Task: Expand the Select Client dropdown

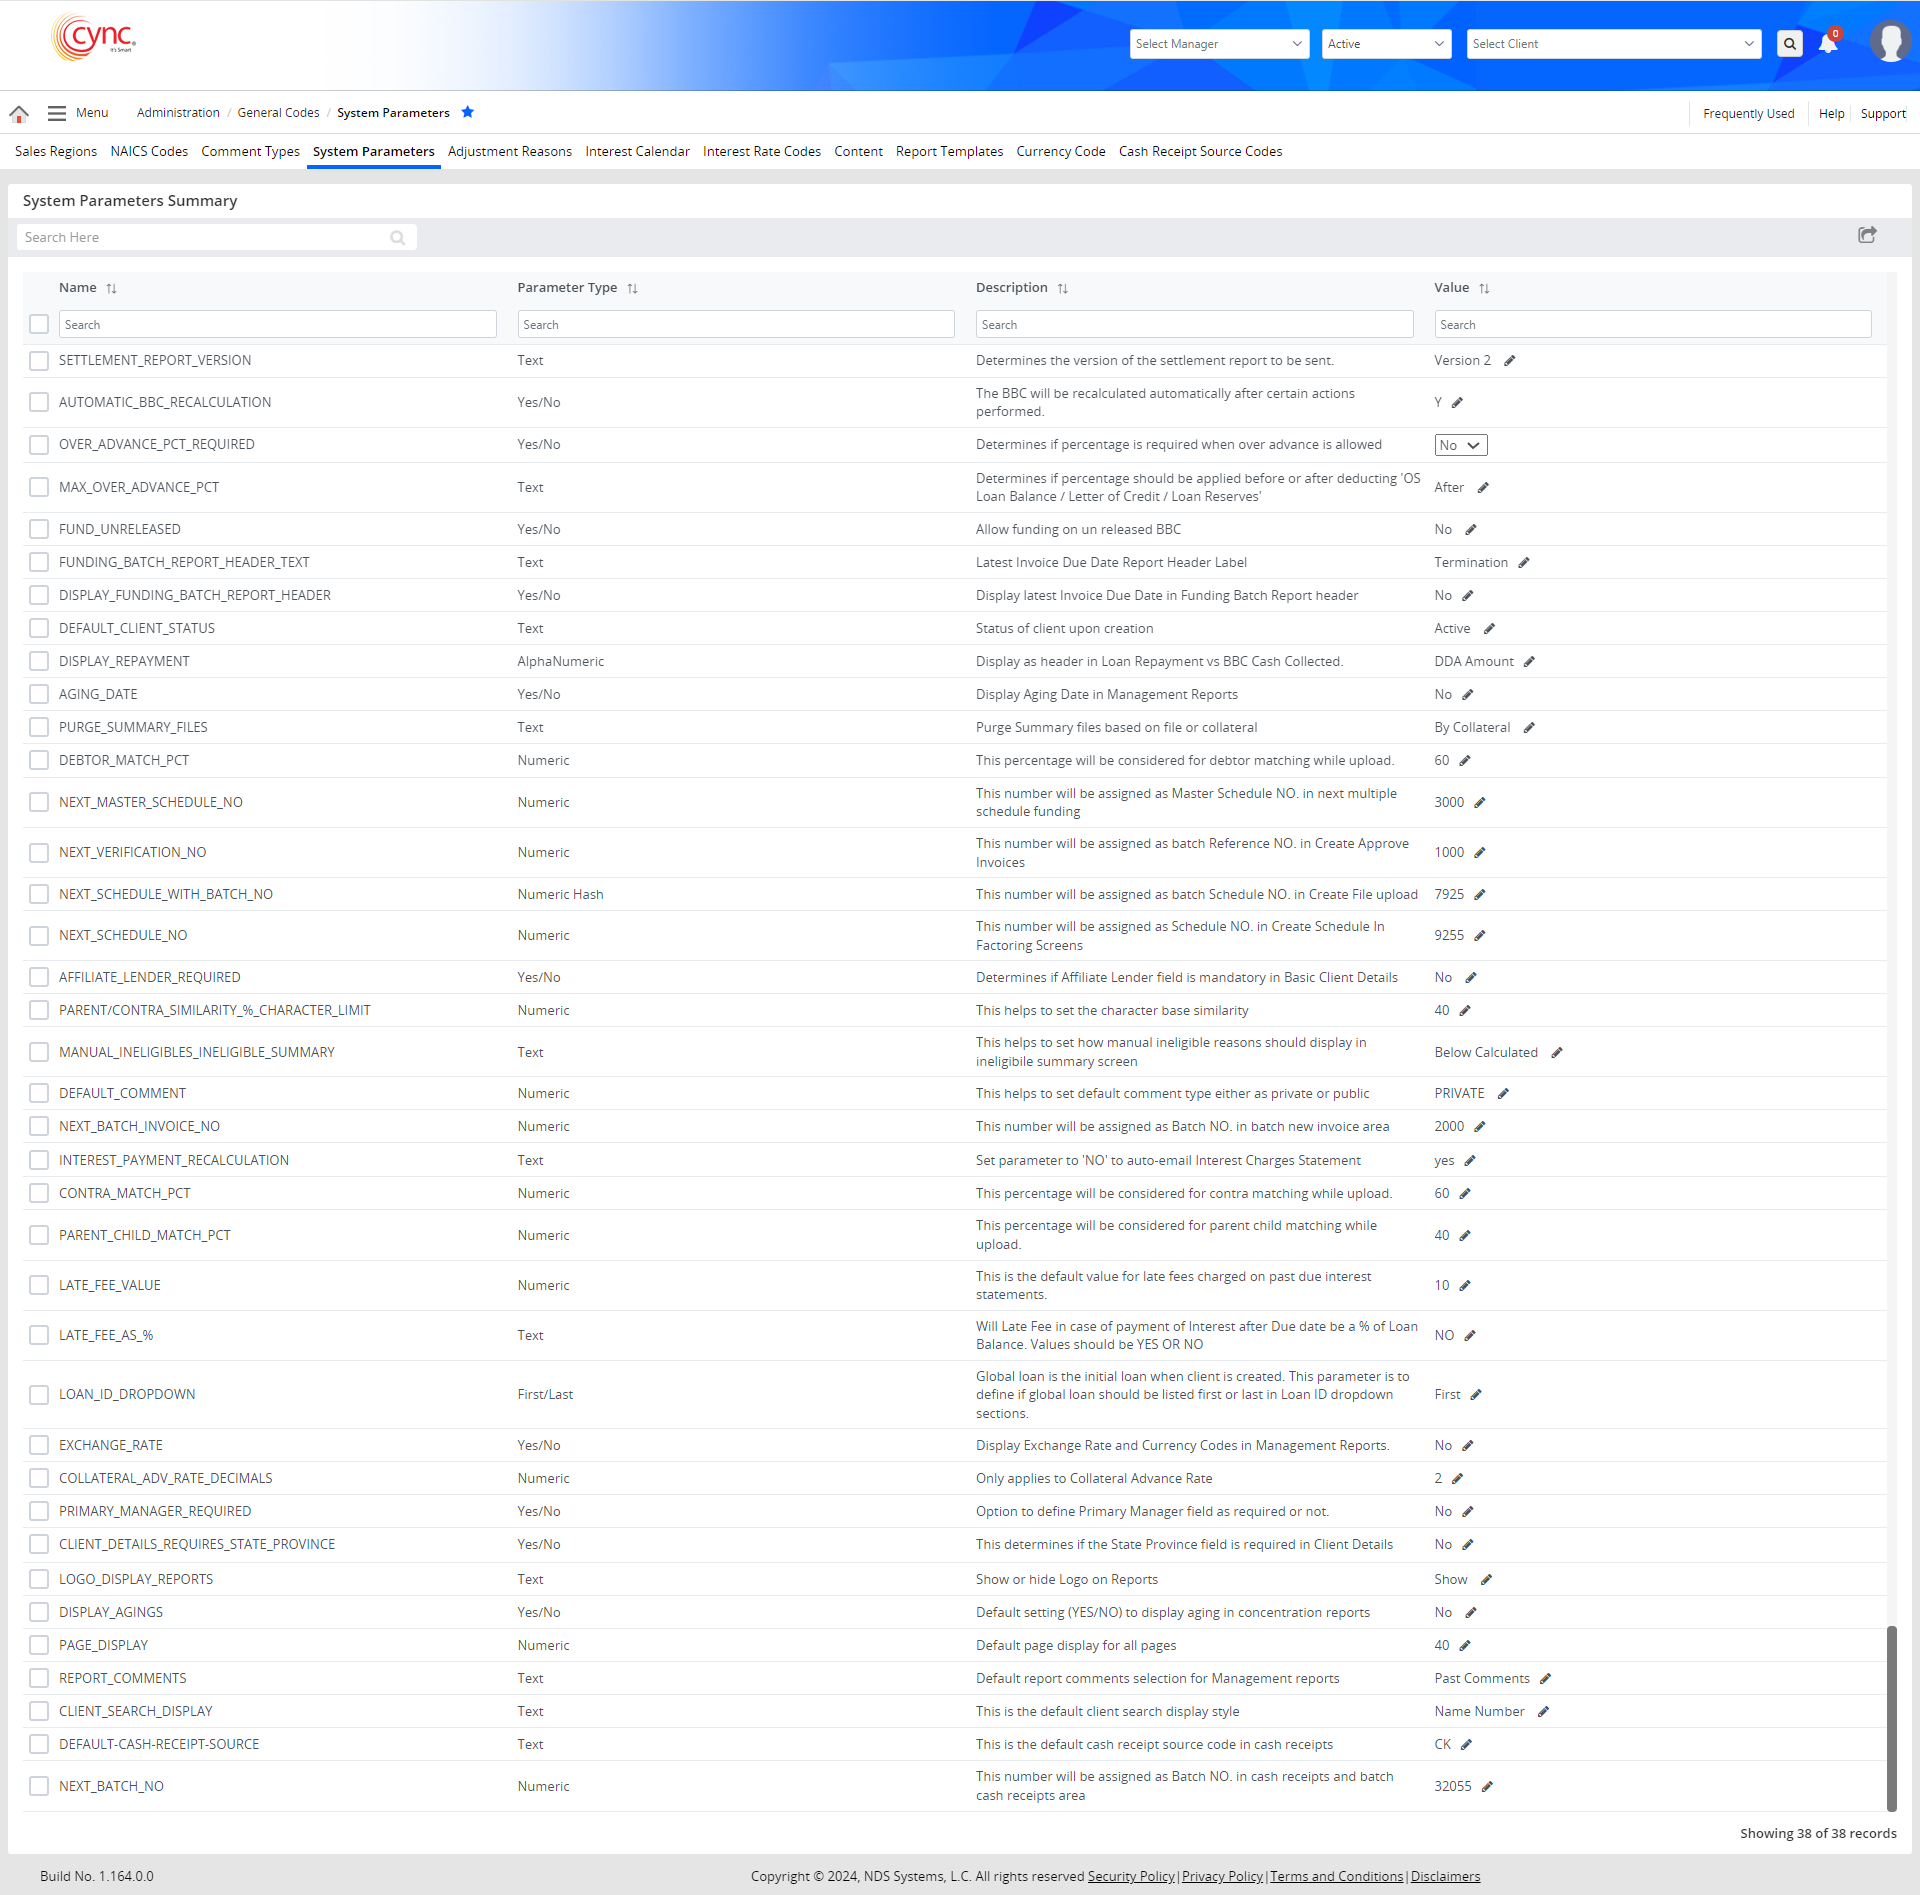Action: click(x=1613, y=44)
